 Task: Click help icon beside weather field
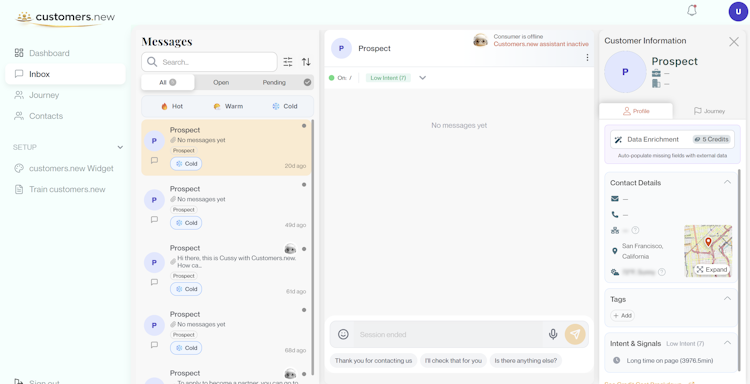coord(662,272)
